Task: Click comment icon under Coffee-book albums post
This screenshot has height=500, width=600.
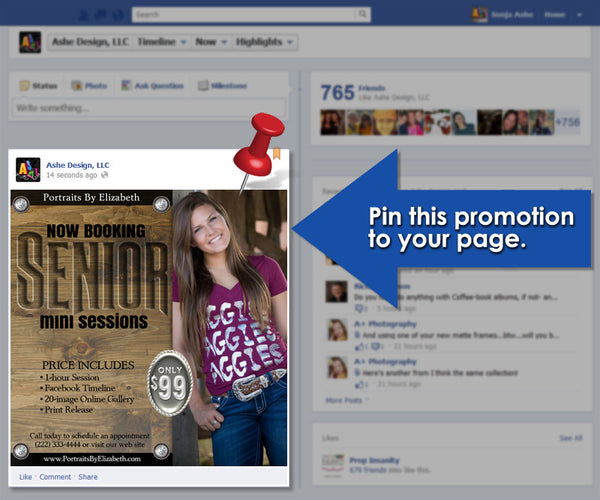Action: (x=360, y=308)
